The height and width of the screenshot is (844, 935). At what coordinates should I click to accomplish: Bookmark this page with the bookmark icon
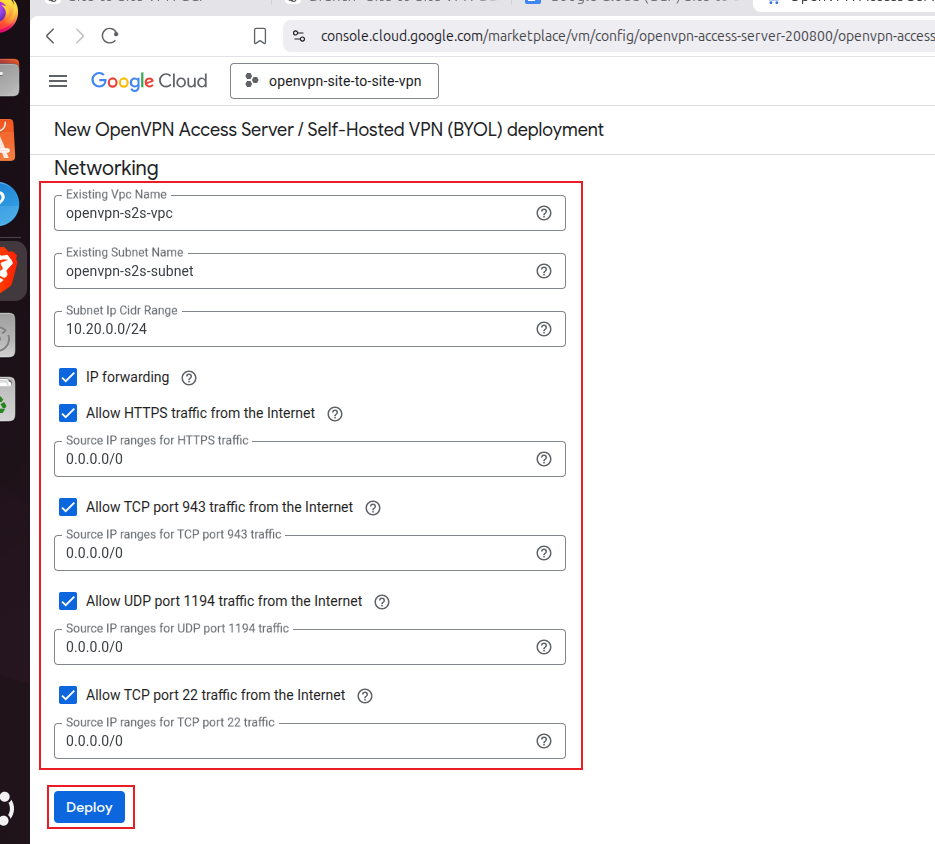tap(260, 36)
